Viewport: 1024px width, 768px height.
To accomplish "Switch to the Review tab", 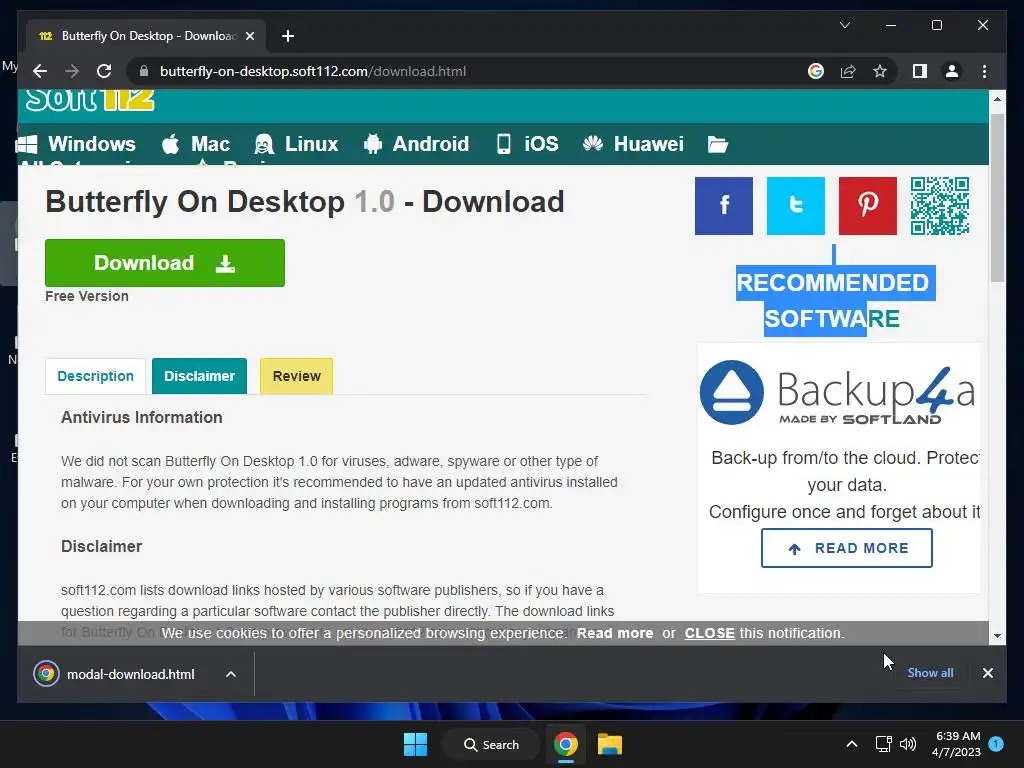I will (296, 376).
